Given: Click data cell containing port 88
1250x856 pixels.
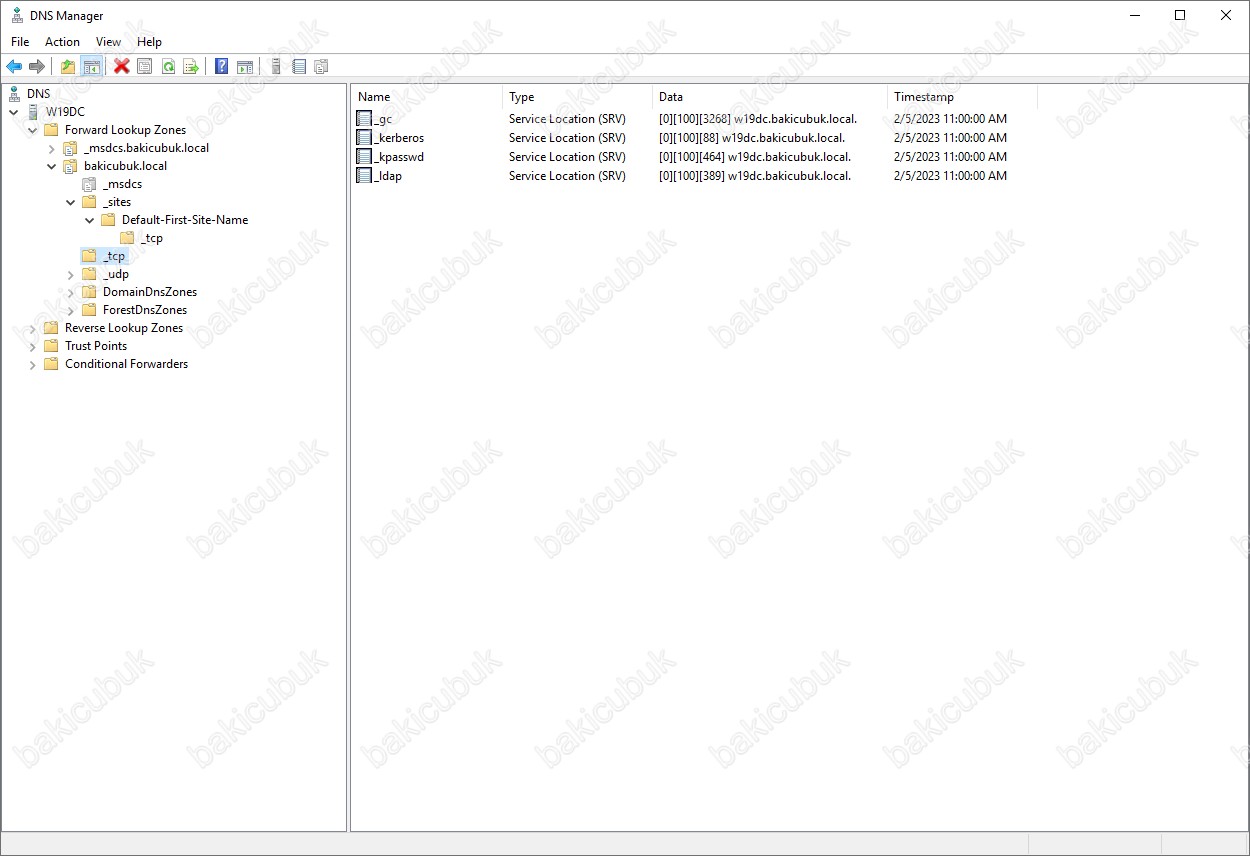Looking at the screenshot, I should coord(752,138).
